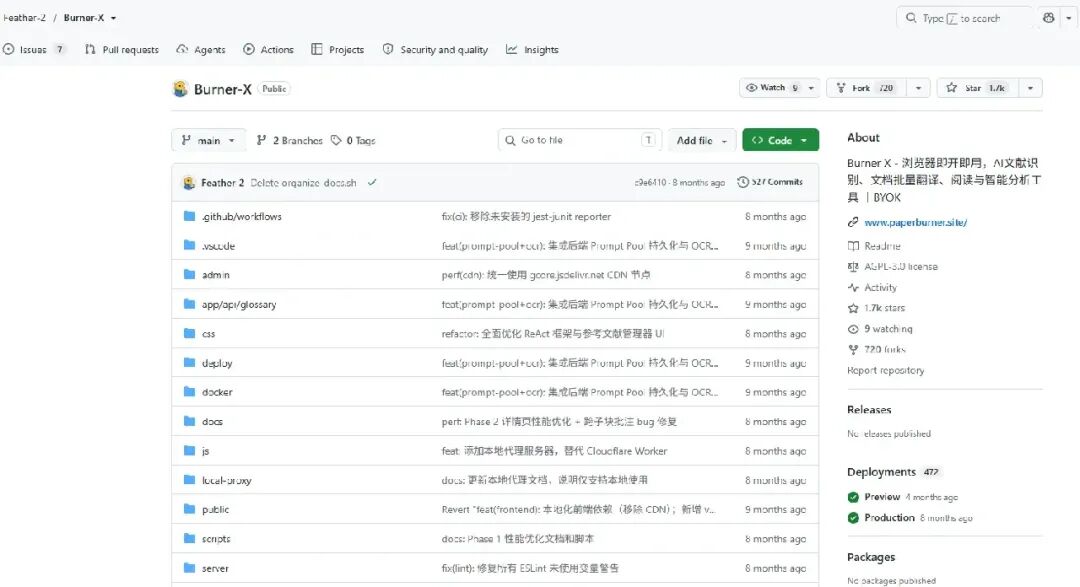Click the Watch button
1080x587 pixels.
pos(771,87)
